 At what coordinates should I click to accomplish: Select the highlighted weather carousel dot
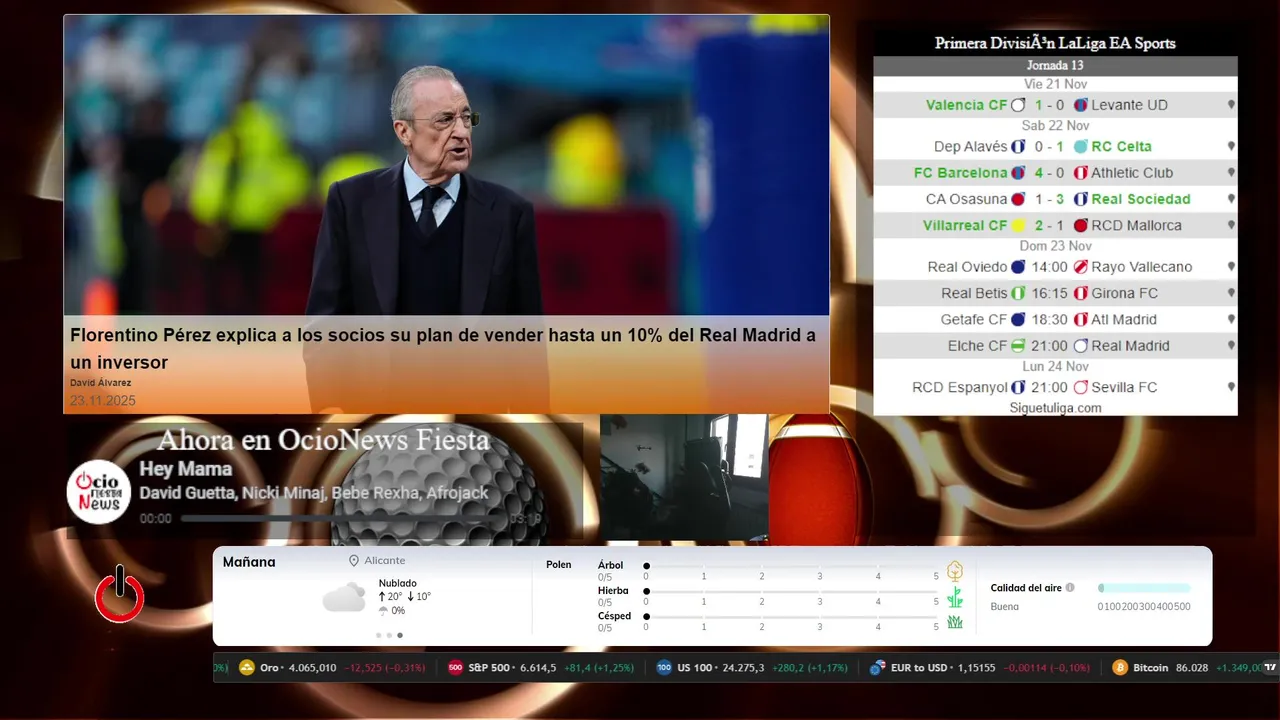pyautogui.click(x=400, y=635)
